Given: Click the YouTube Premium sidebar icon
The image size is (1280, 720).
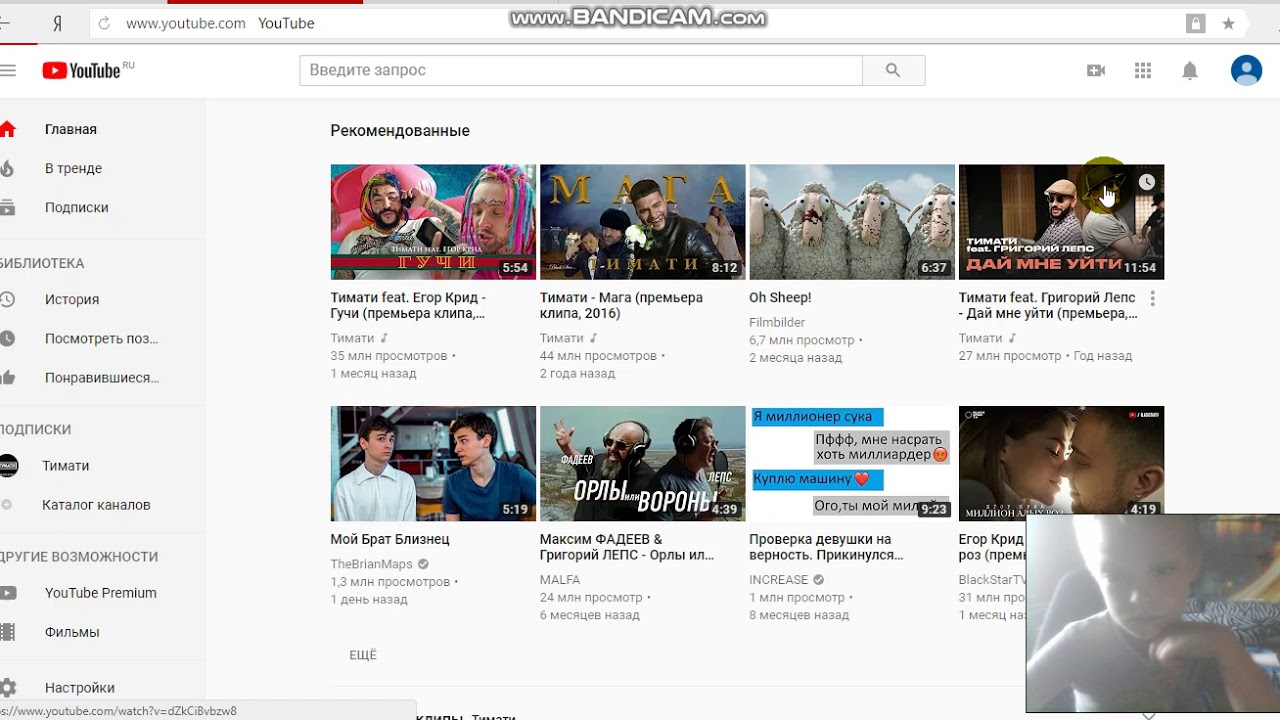Looking at the screenshot, I should (x=8, y=593).
